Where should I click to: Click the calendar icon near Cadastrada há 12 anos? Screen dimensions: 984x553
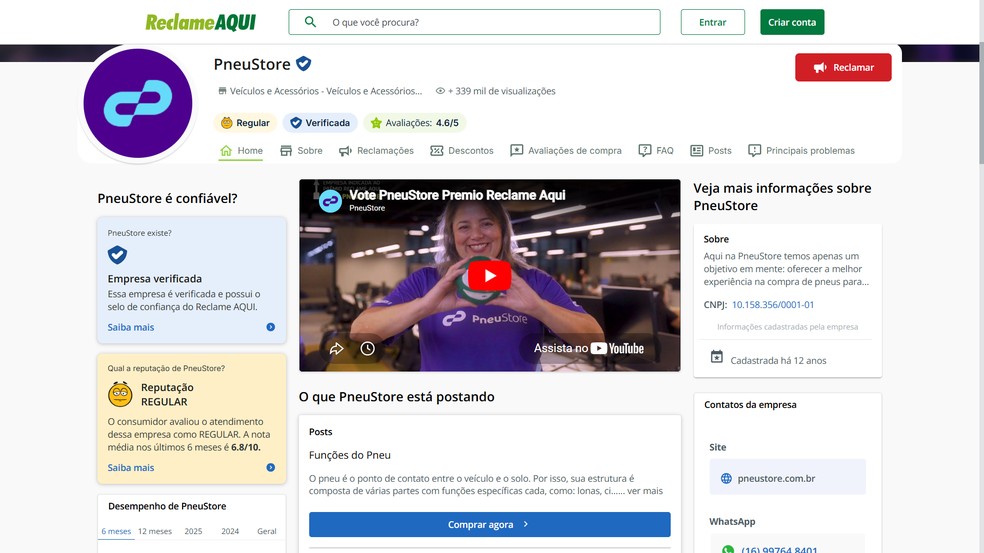tap(717, 357)
